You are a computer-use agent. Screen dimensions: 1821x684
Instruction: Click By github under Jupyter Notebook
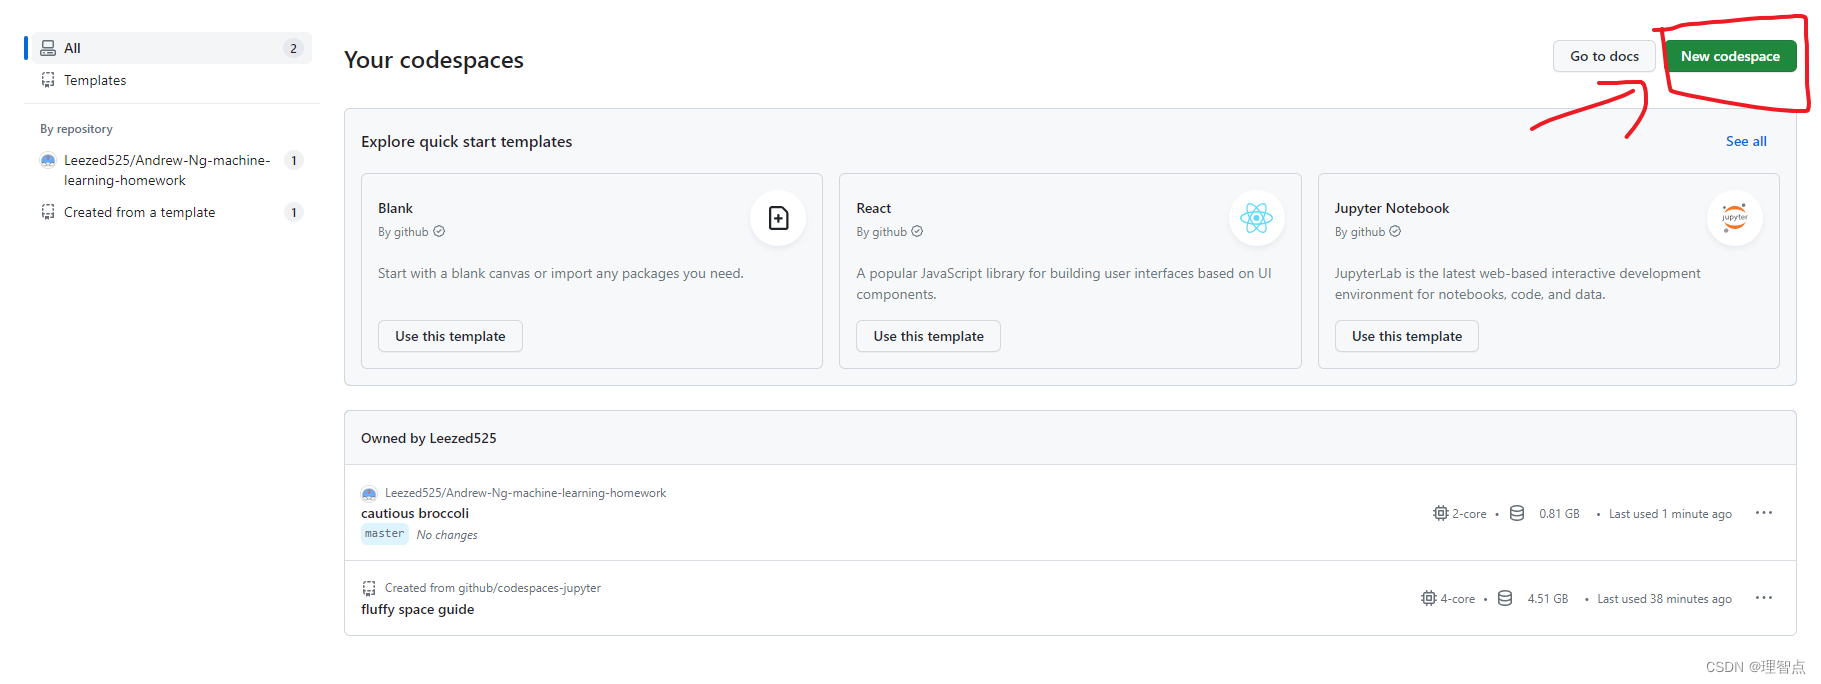(x=1360, y=232)
